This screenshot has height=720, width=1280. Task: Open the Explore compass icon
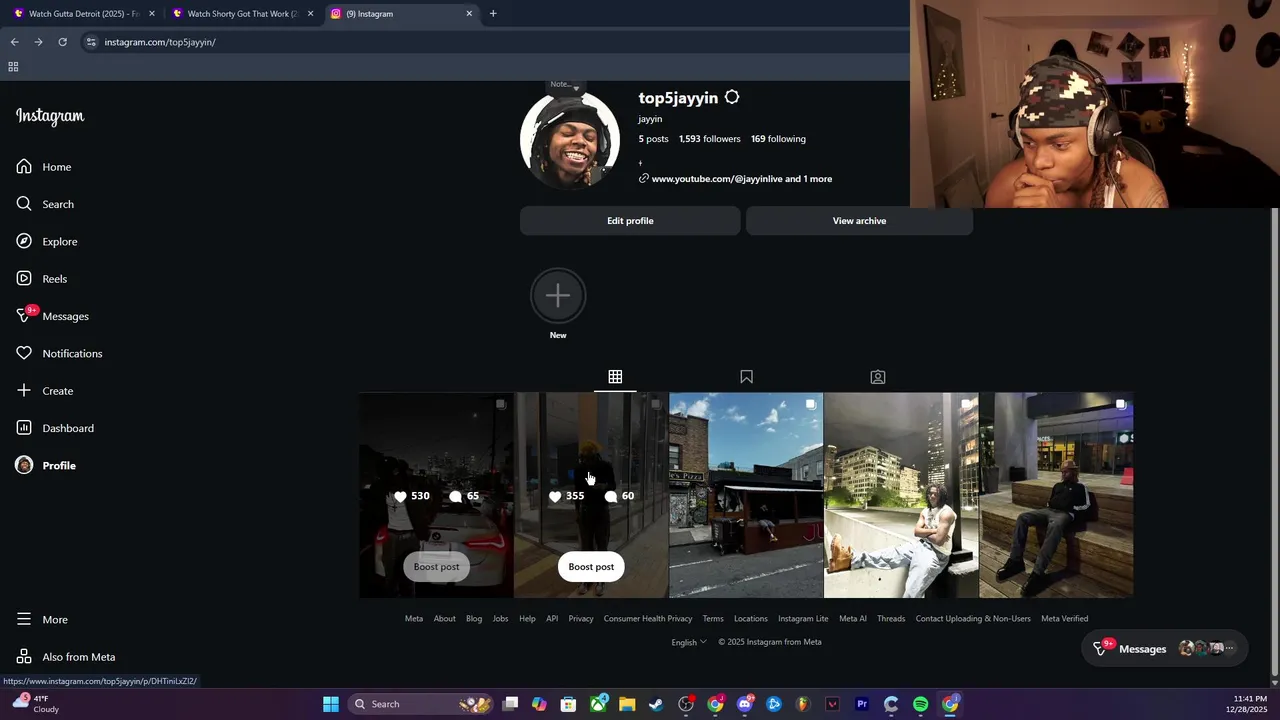point(24,241)
